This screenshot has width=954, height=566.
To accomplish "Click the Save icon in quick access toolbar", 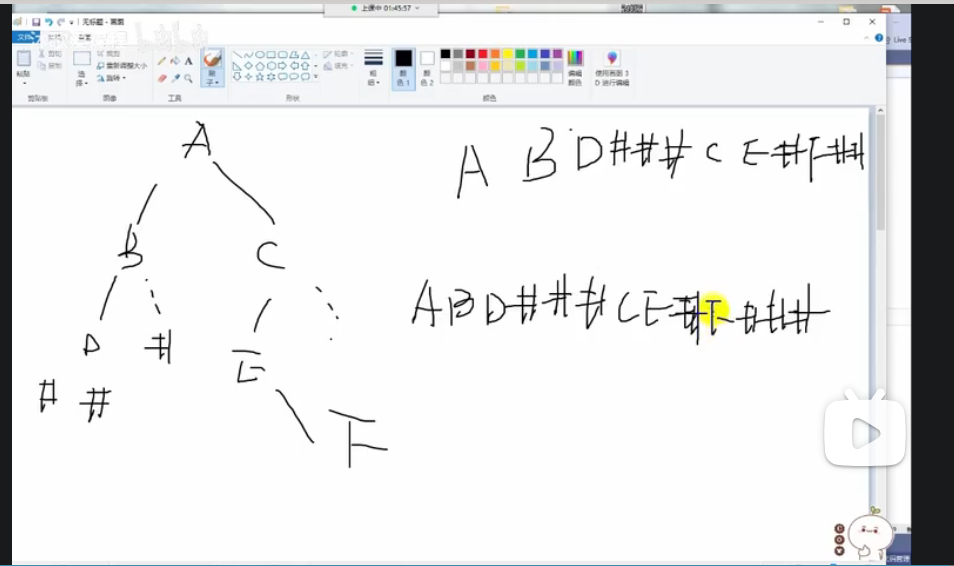I will coord(36,22).
